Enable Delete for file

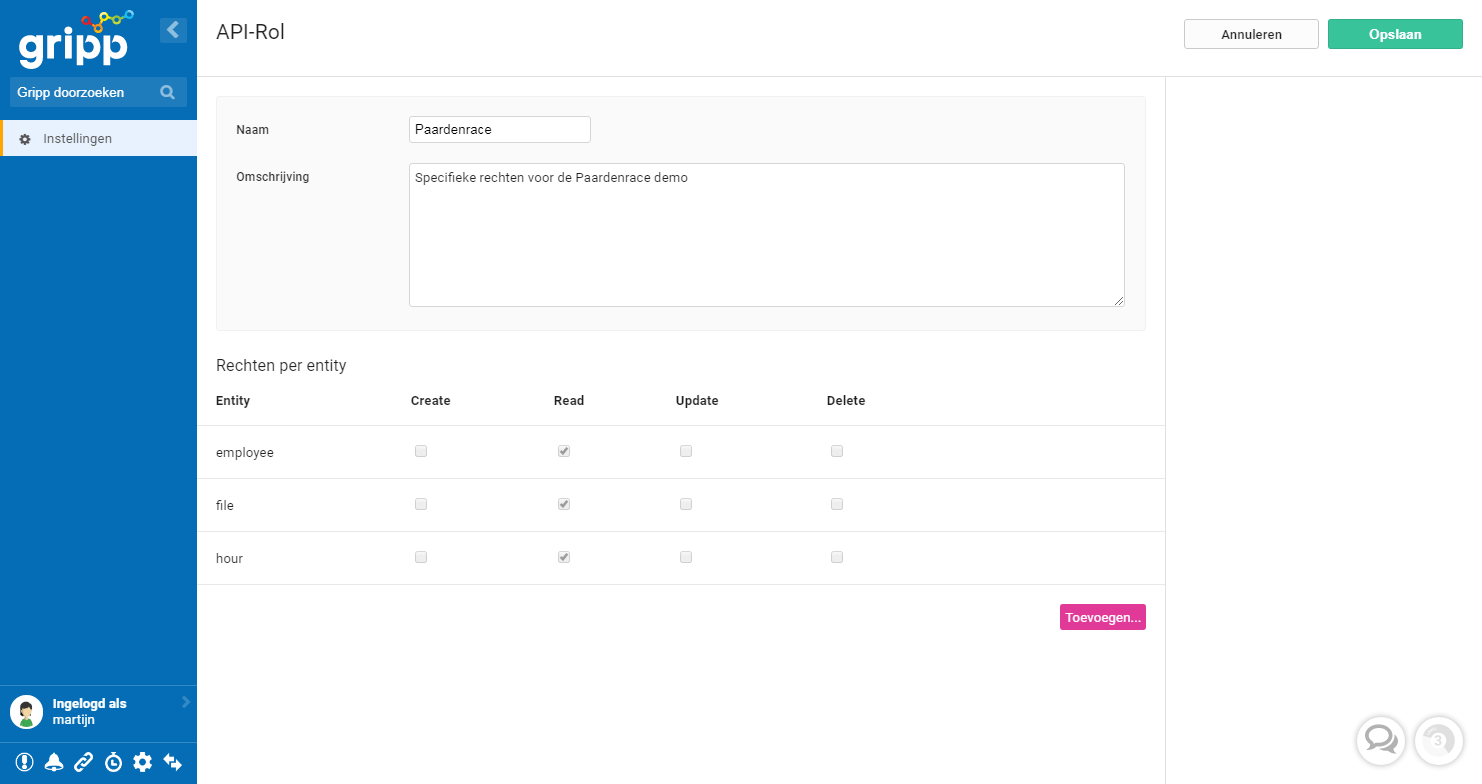click(x=837, y=504)
